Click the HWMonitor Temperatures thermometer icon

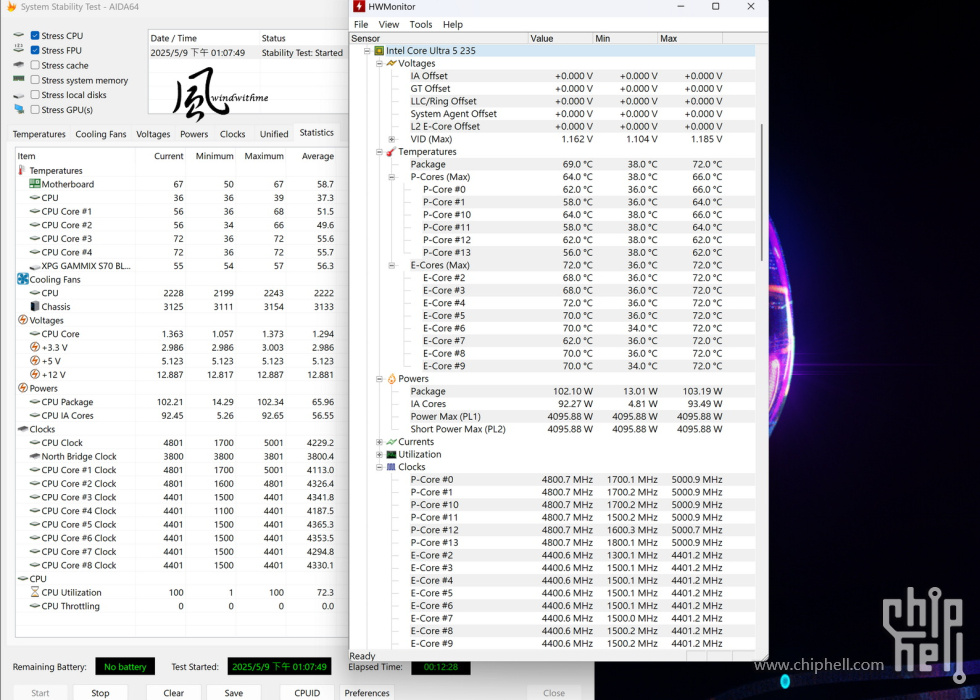392,152
